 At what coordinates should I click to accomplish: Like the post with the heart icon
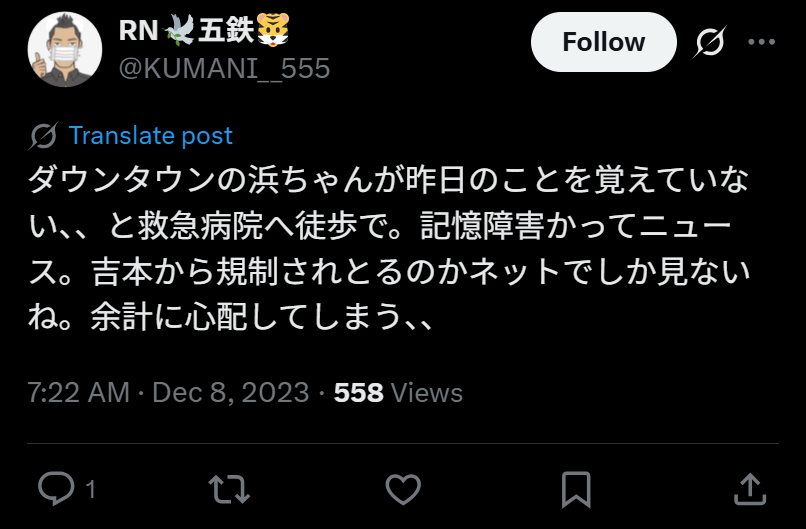pos(403,489)
